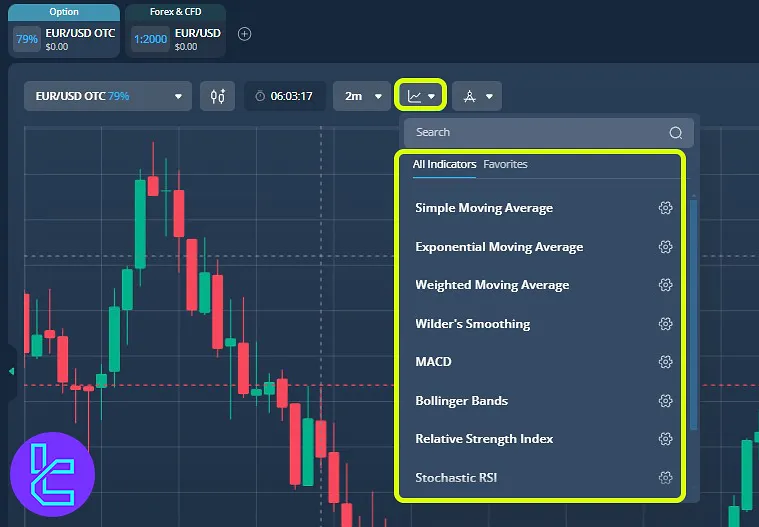The width and height of the screenshot is (759, 527).
Task: Open settings gear for Wilder's Smoothing
Action: 666,323
